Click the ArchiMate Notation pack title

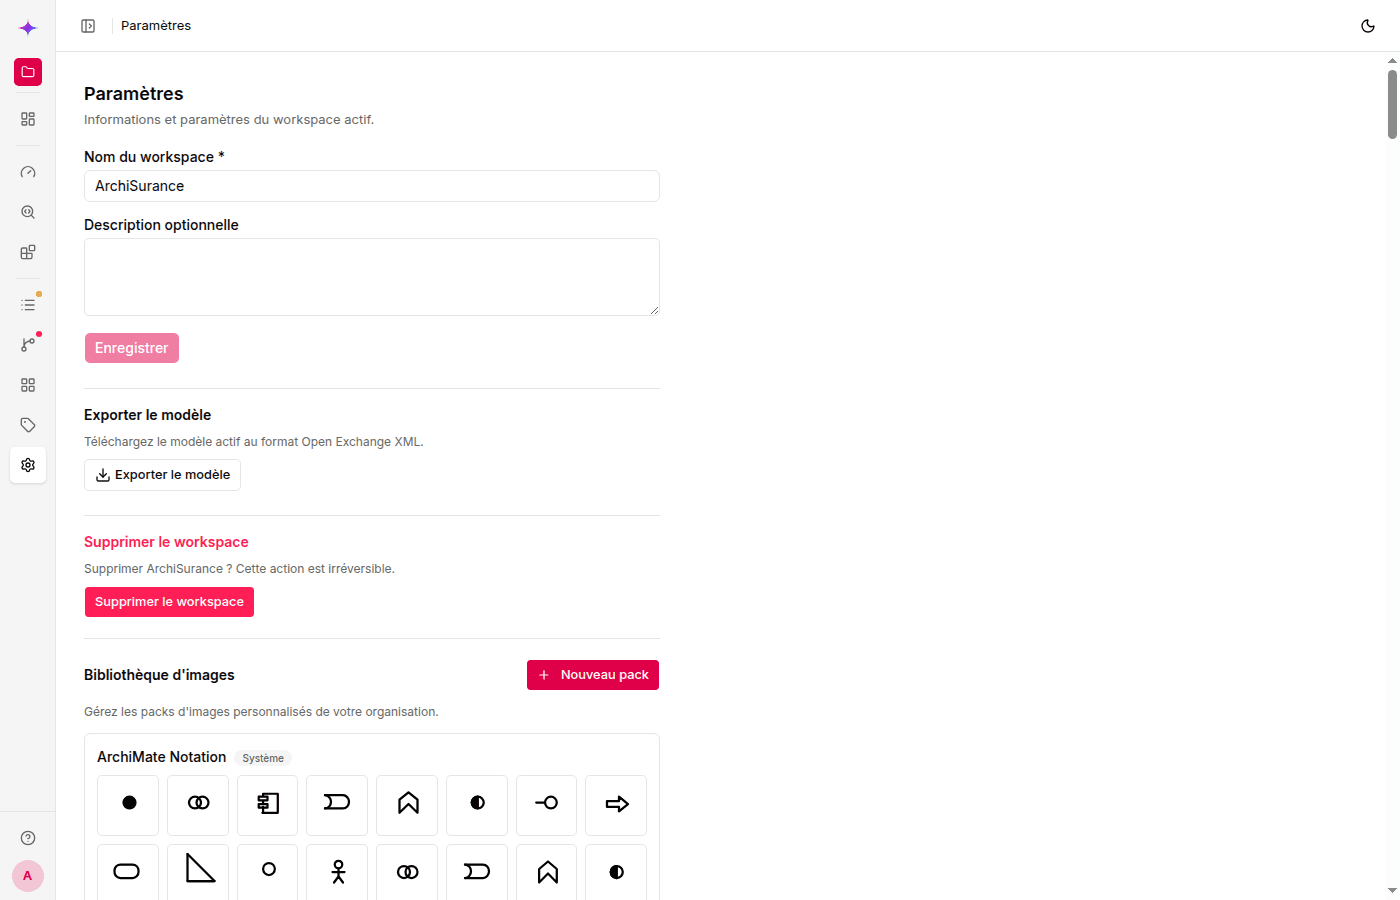(x=162, y=757)
